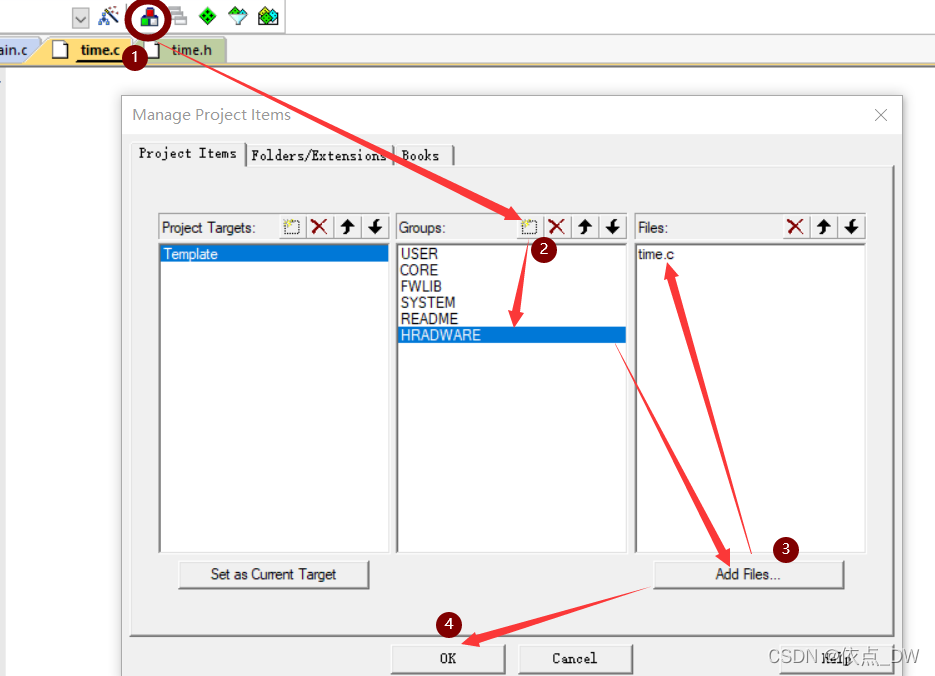Delete selected Project Target

[x=319, y=227]
